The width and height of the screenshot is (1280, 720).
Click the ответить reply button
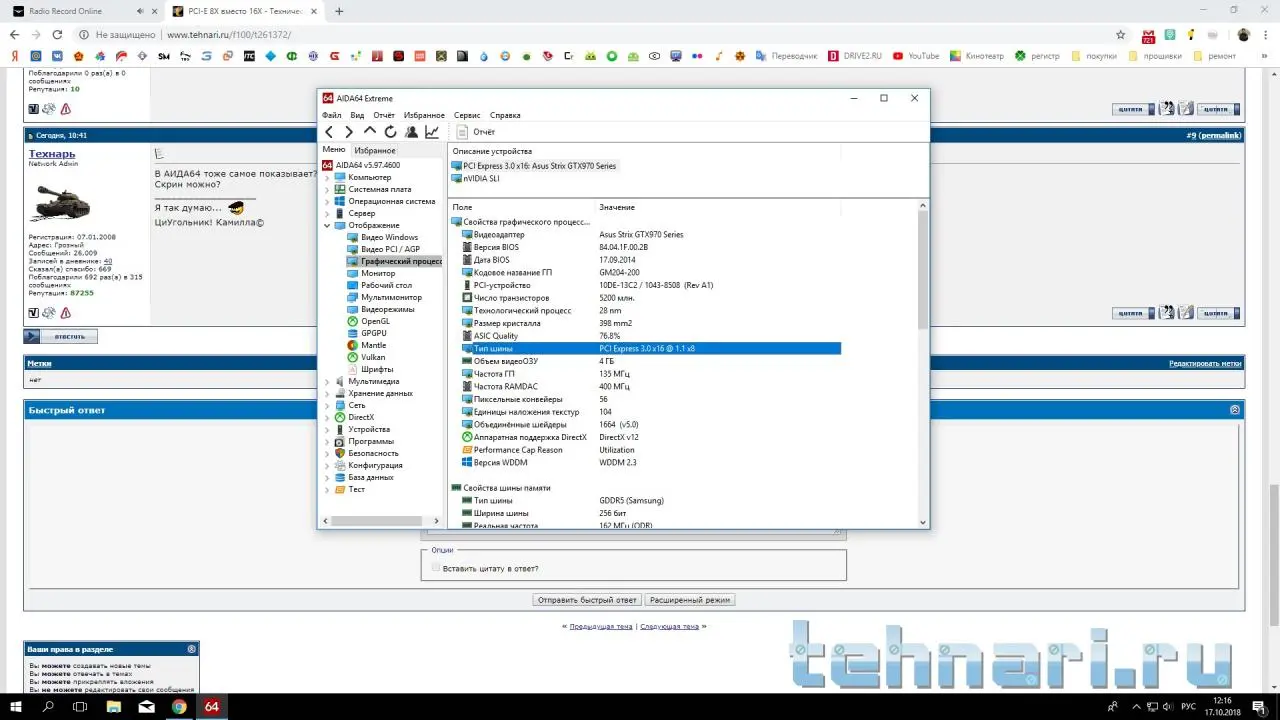pos(61,336)
